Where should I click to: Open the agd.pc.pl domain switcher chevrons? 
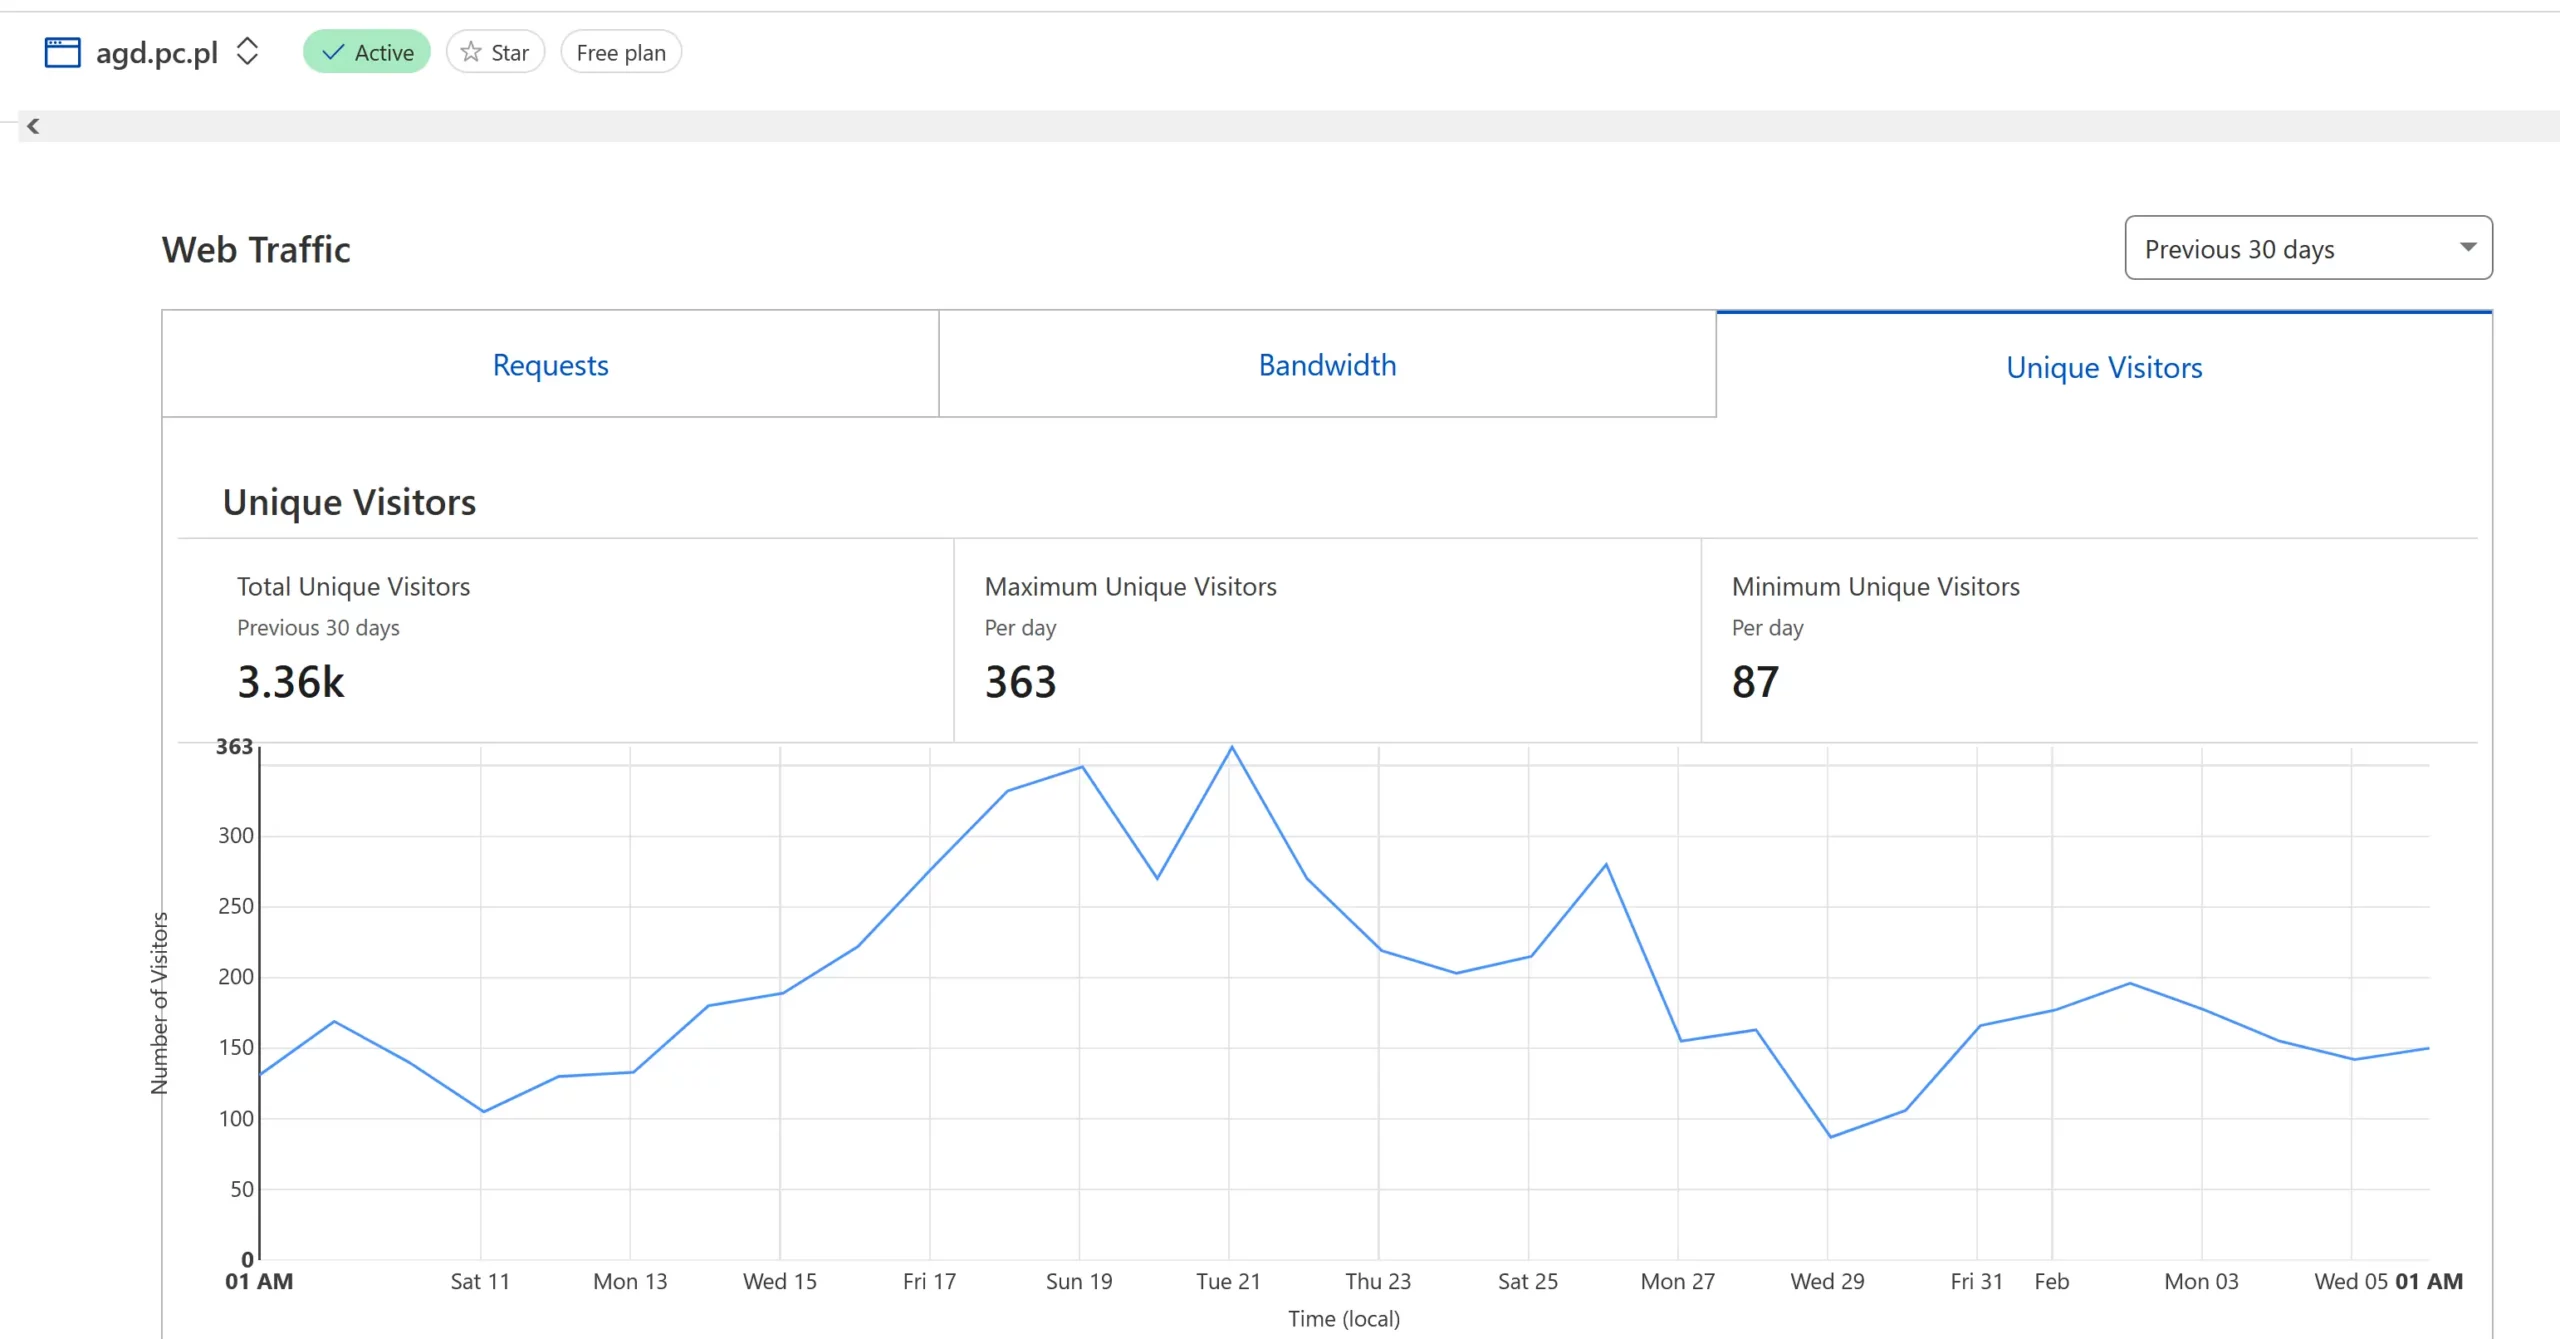247,51
